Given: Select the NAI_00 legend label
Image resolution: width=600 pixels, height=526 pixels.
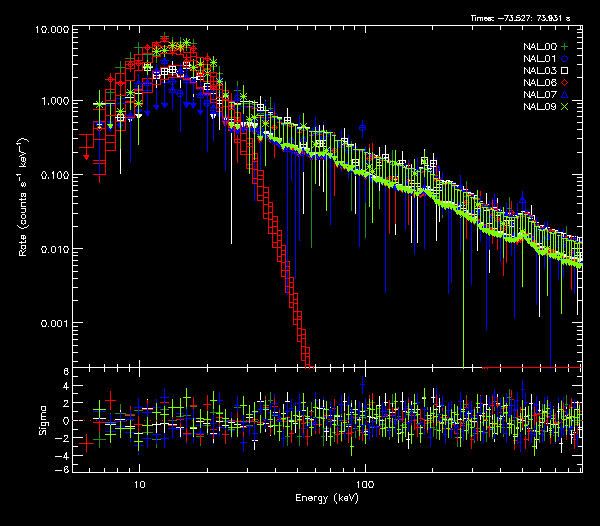Looking at the screenshot, I should coord(538,48).
